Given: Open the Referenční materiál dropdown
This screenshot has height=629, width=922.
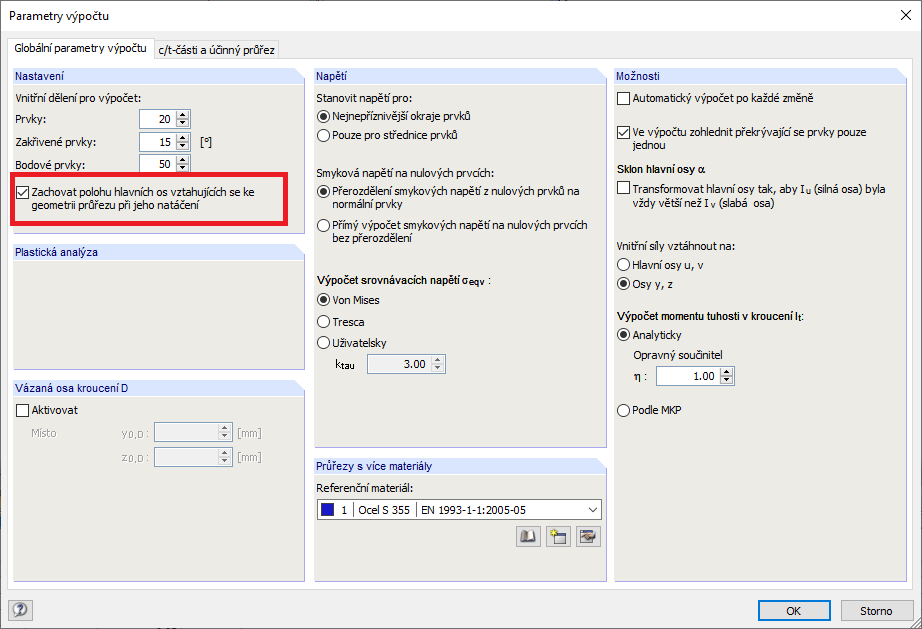Looking at the screenshot, I should 593,510.
